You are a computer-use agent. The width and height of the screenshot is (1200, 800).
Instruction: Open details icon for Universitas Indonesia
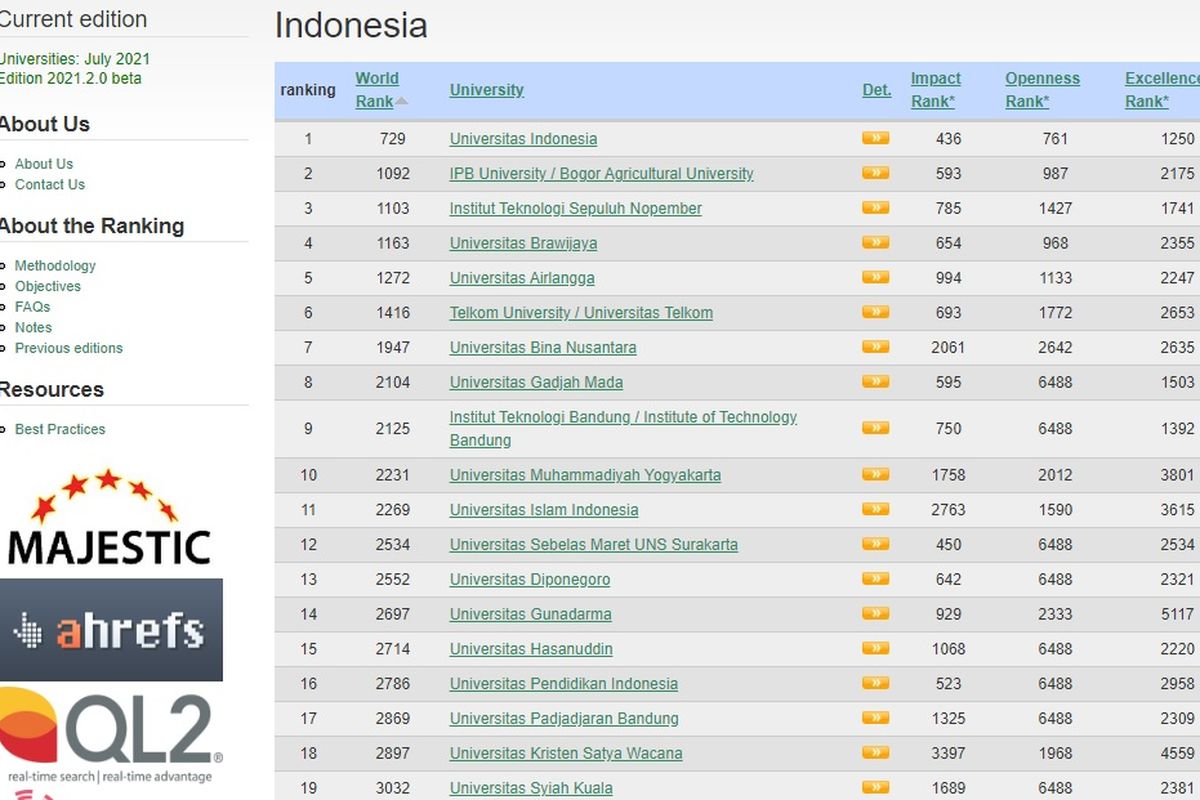[x=875, y=138]
